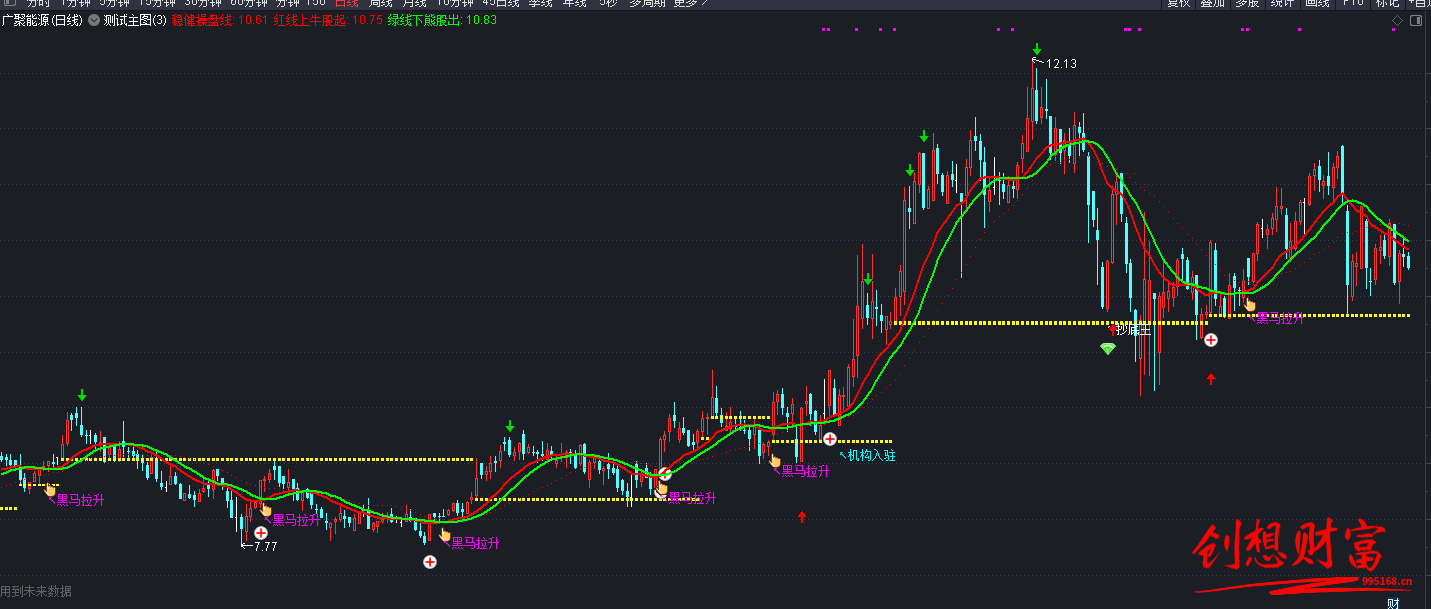
Task: Click the plus-circle marker next to 7.77
Action: click(261, 533)
